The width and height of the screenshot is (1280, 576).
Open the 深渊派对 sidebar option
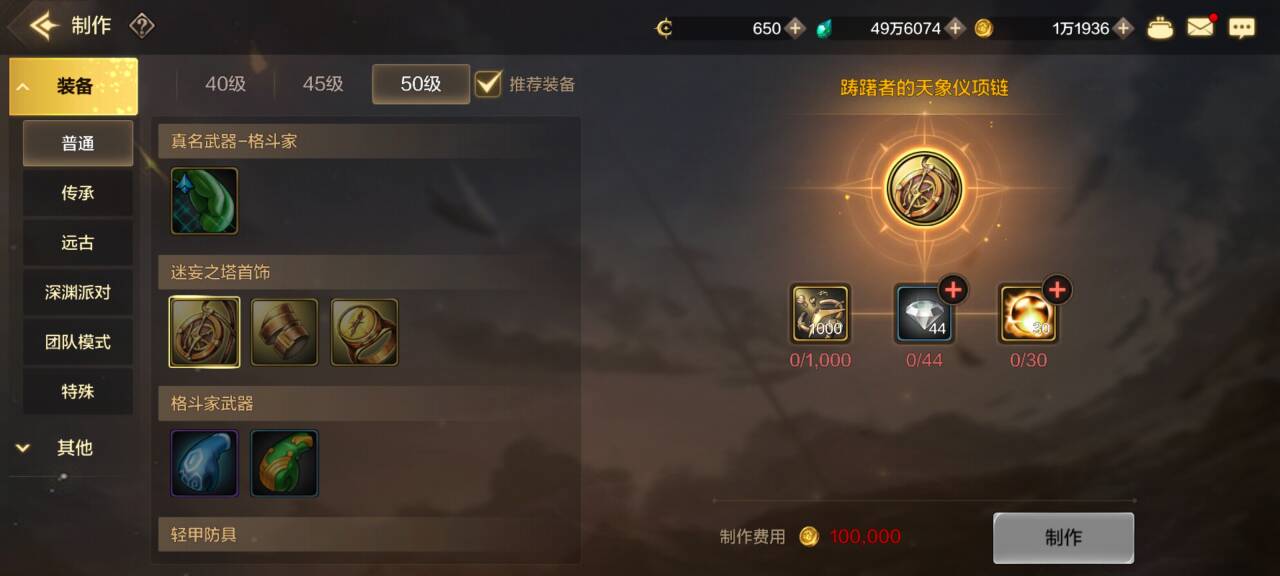click(78, 293)
